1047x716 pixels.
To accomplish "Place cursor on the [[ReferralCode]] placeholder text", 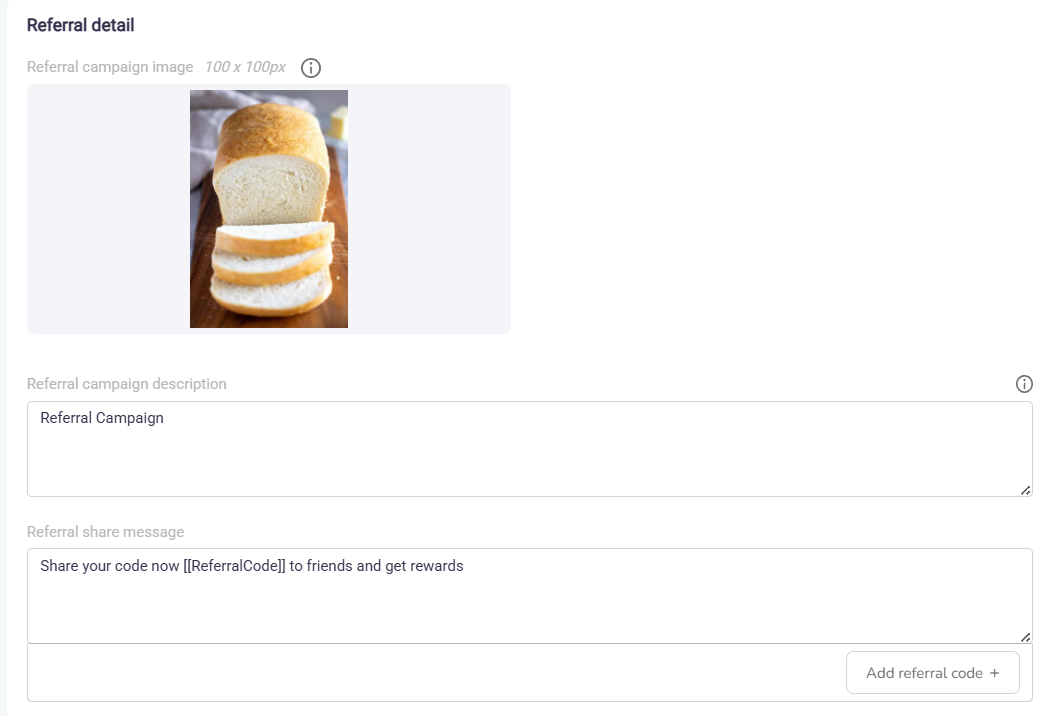I will (234, 566).
